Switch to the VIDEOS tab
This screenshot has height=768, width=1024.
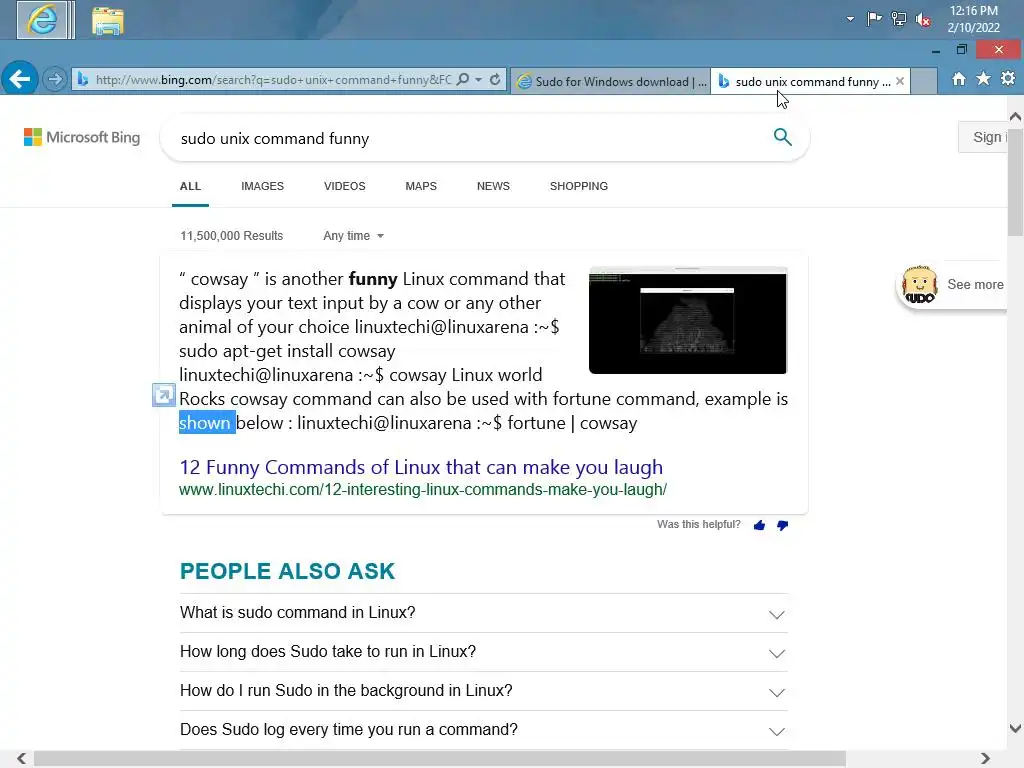tap(344, 186)
